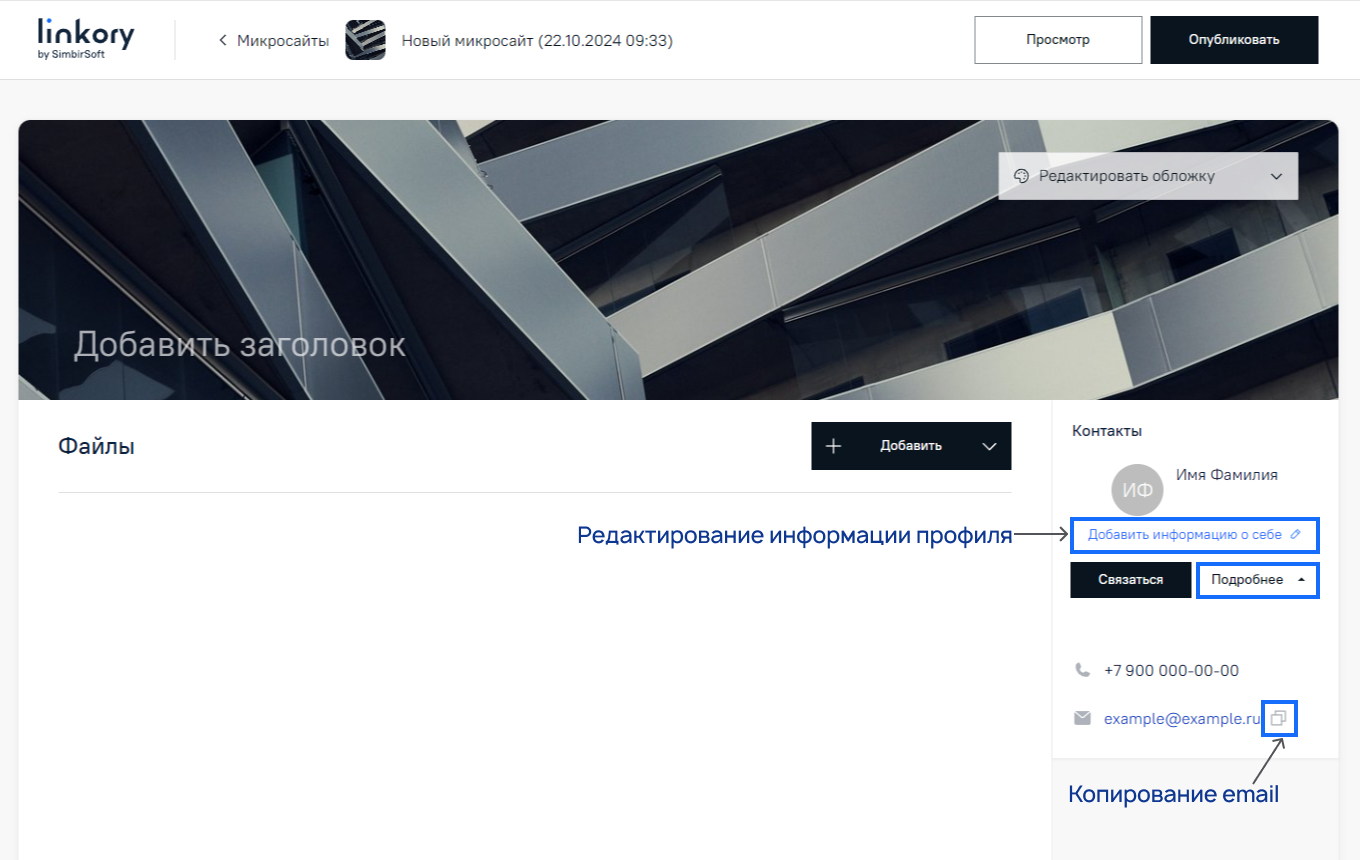The image size is (1365, 860).
Task: Collapse the Подробнее contact details
Action: (1257, 580)
